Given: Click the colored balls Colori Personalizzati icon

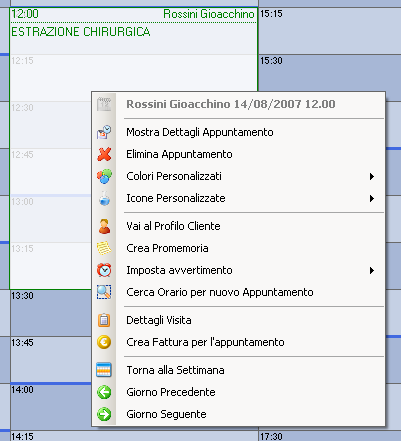Looking at the screenshot, I should click(x=104, y=176).
